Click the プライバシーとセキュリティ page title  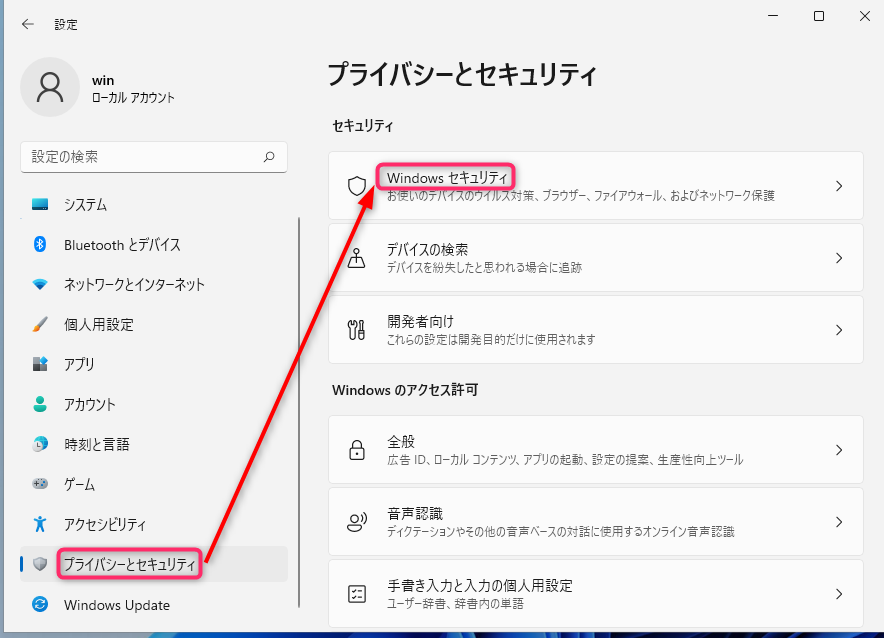coord(462,74)
